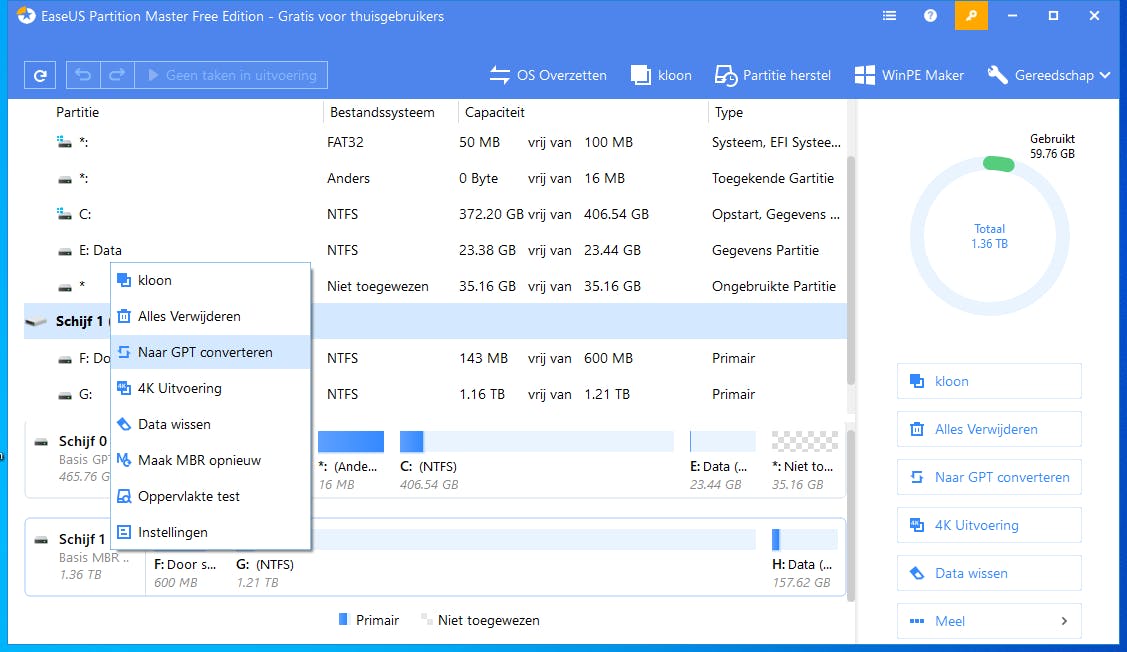Click the disk map vertical scrollbar

coord(851,515)
